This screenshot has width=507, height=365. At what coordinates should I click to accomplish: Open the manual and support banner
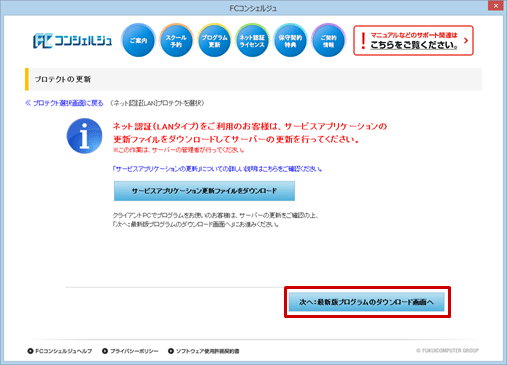pyautogui.click(x=413, y=40)
